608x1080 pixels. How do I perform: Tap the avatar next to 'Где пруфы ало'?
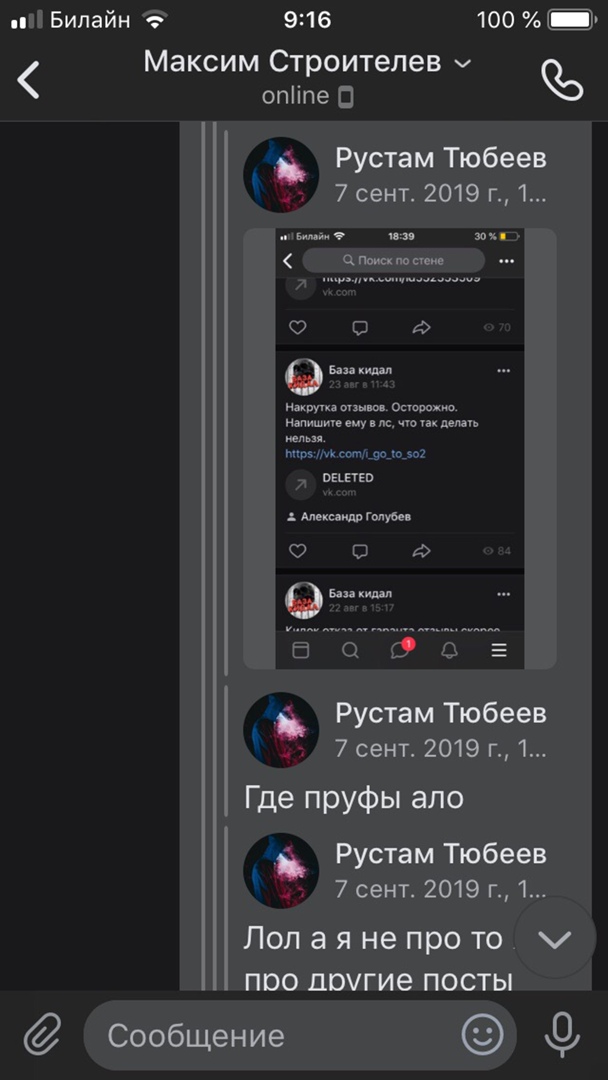pyautogui.click(x=281, y=729)
